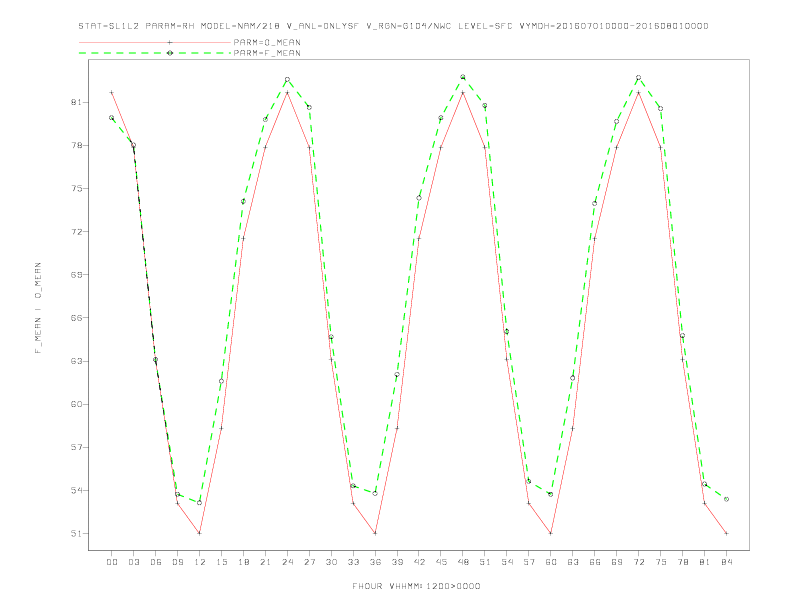Click the red O_MEAN plus marker at hour 00

(x=112, y=92)
